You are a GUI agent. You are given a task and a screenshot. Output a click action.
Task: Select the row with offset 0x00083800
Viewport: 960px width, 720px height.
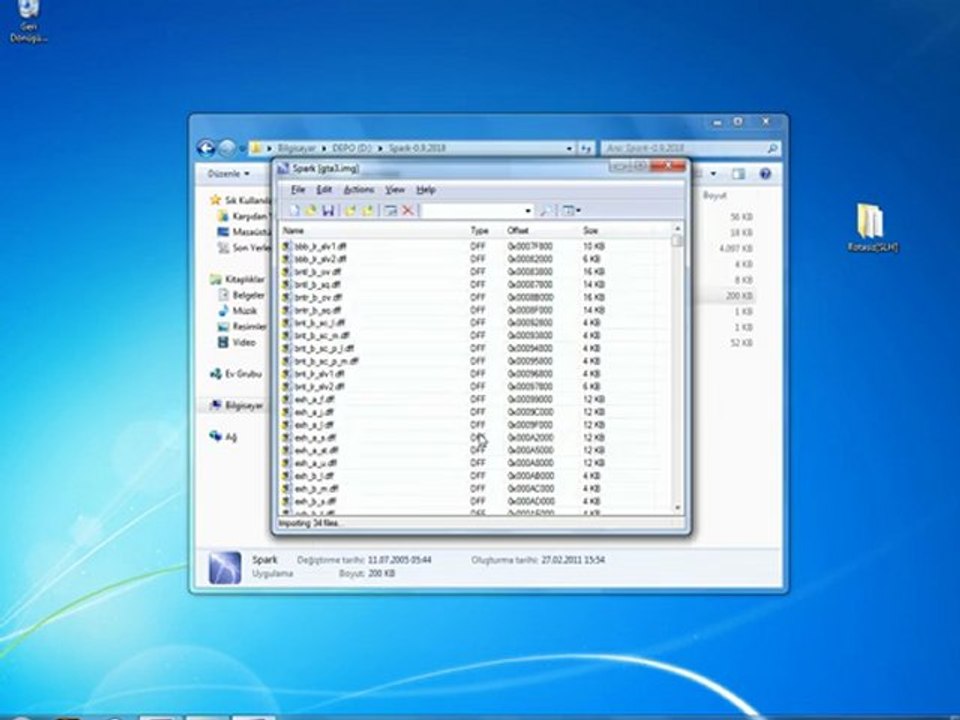[474, 272]
